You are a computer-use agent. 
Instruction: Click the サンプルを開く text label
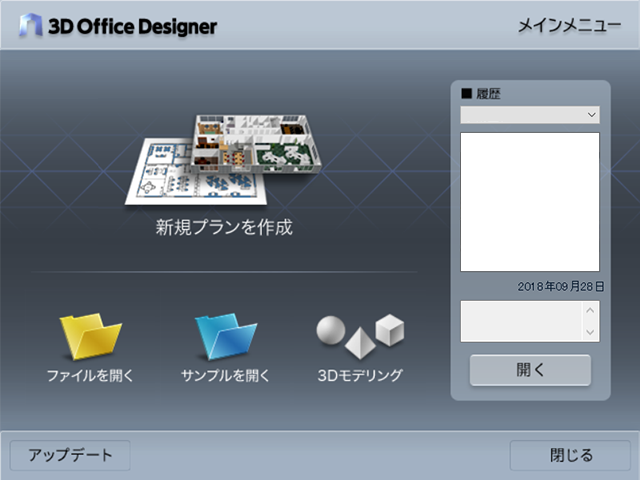(225, 376)
